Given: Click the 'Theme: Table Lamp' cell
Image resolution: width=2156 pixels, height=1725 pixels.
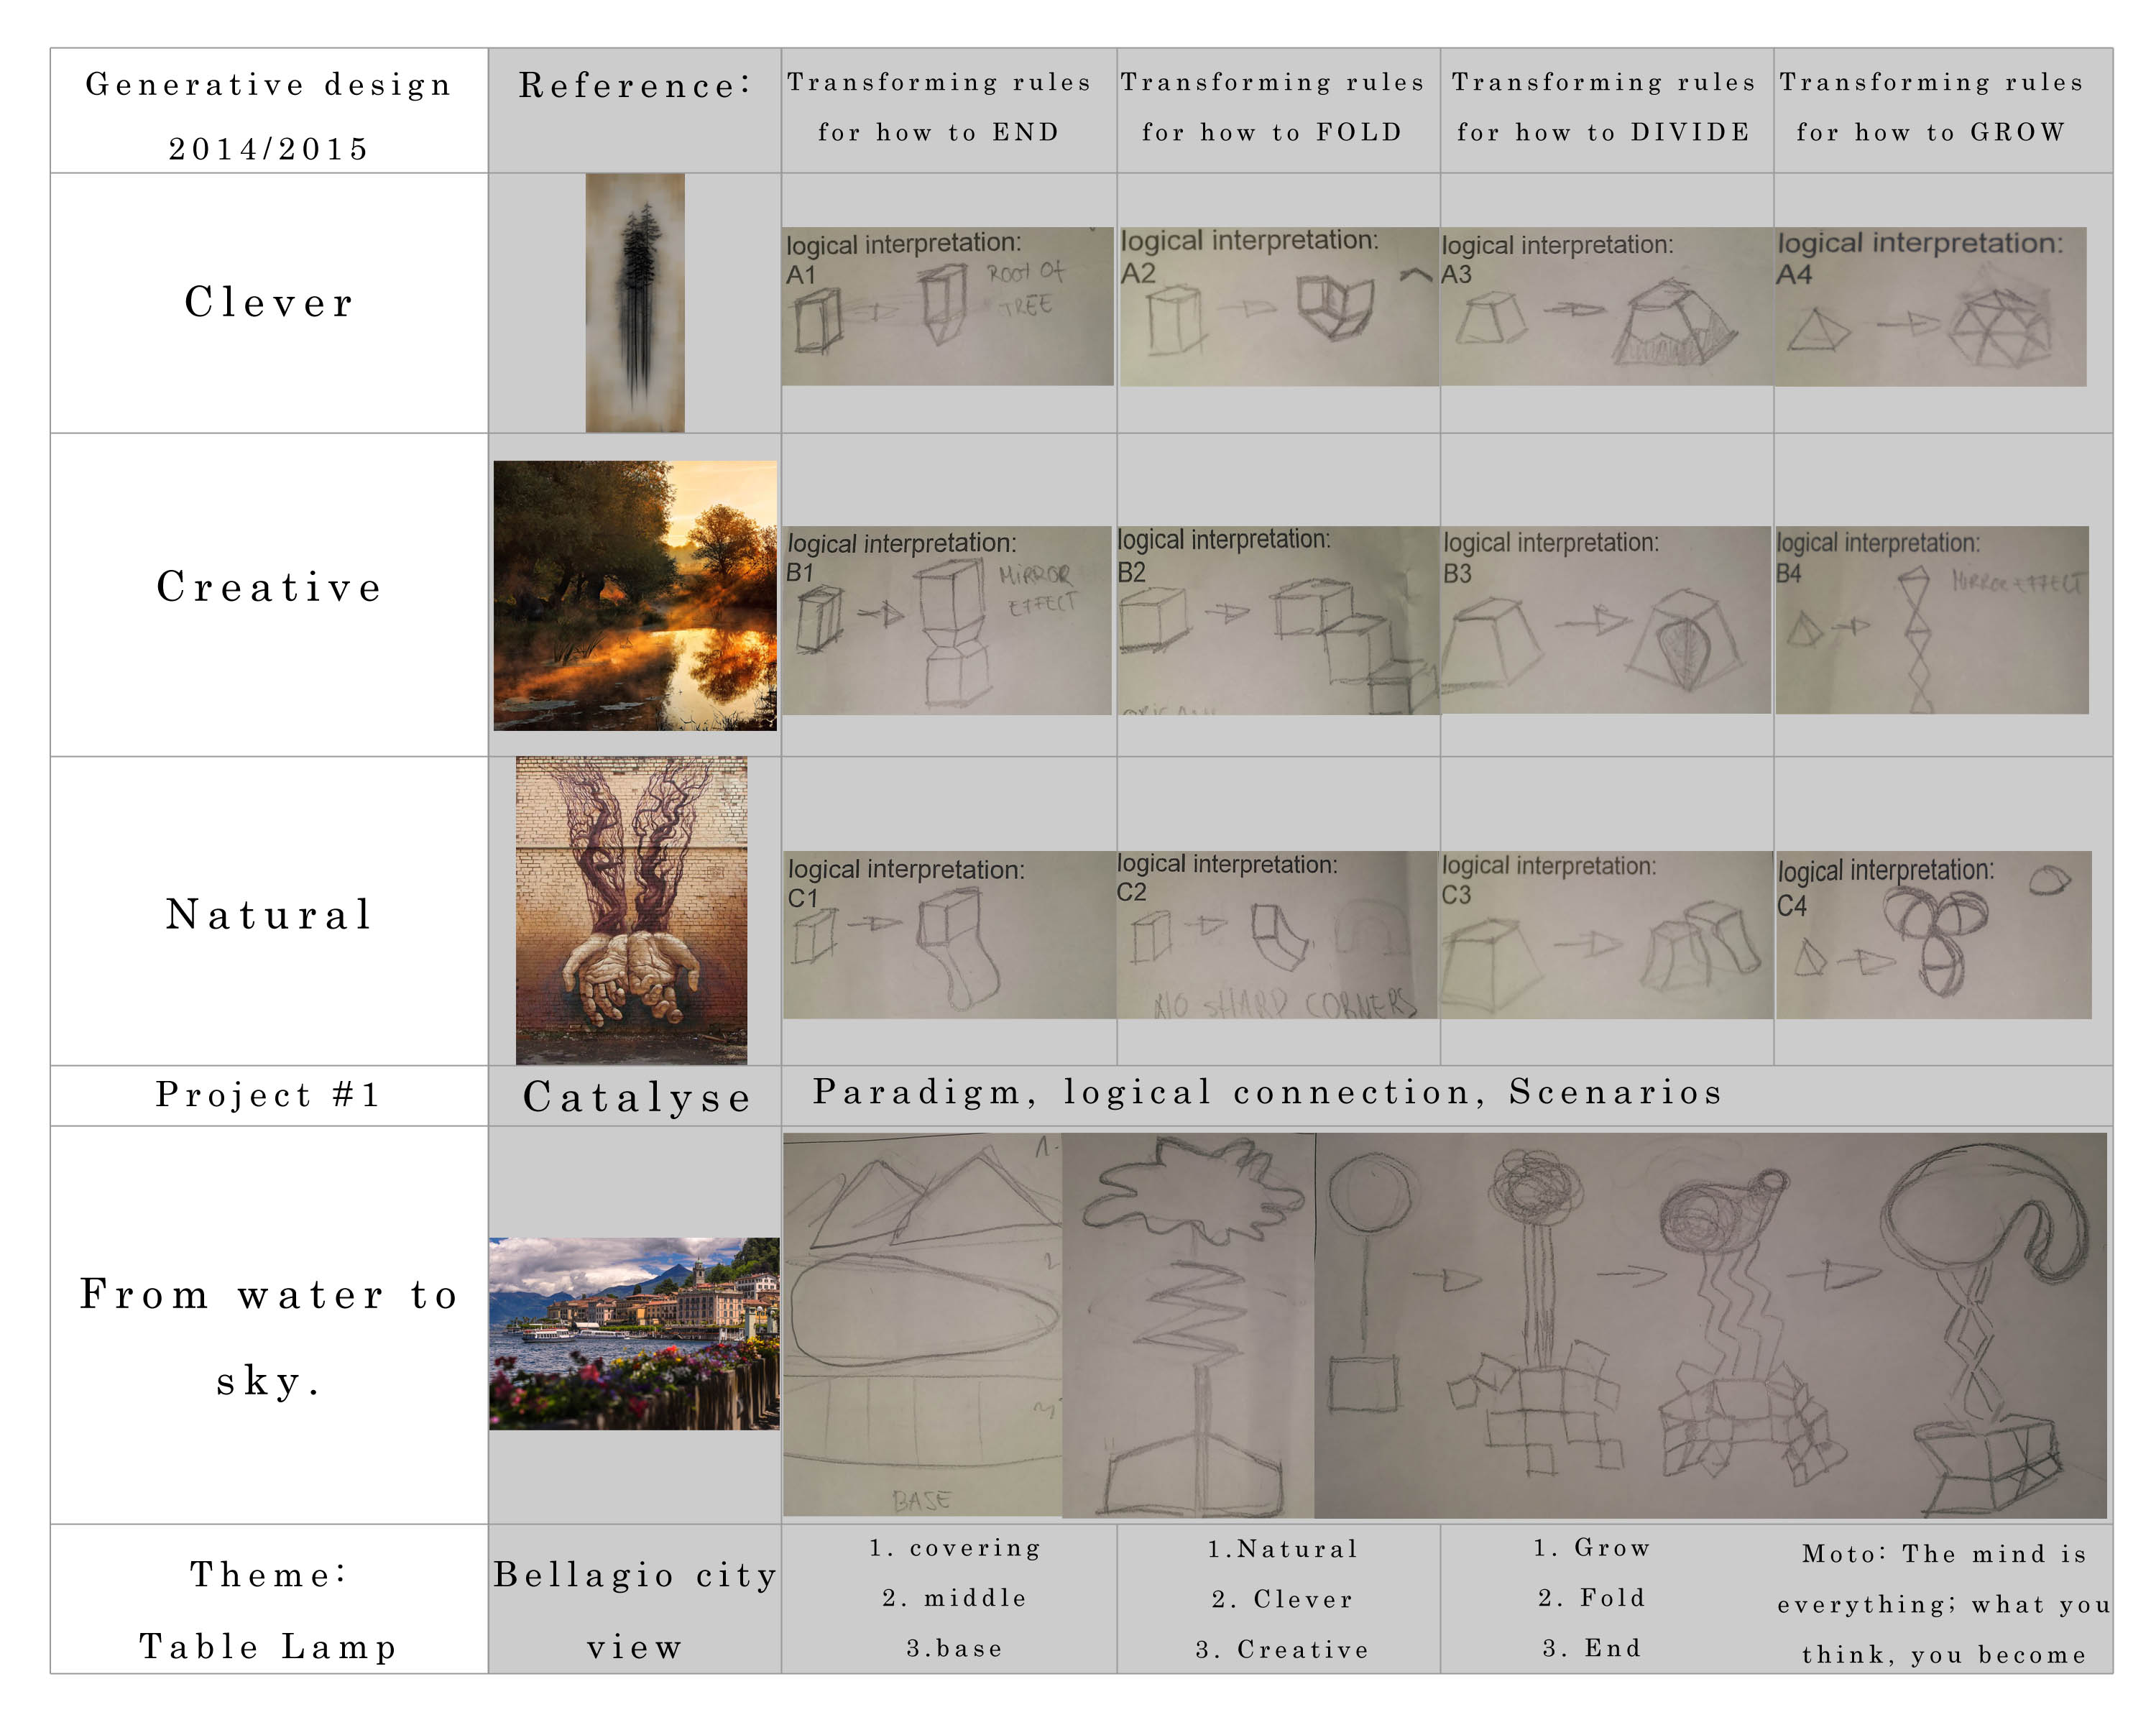Looking at the screenshot, I should (x=268, y=1609).
